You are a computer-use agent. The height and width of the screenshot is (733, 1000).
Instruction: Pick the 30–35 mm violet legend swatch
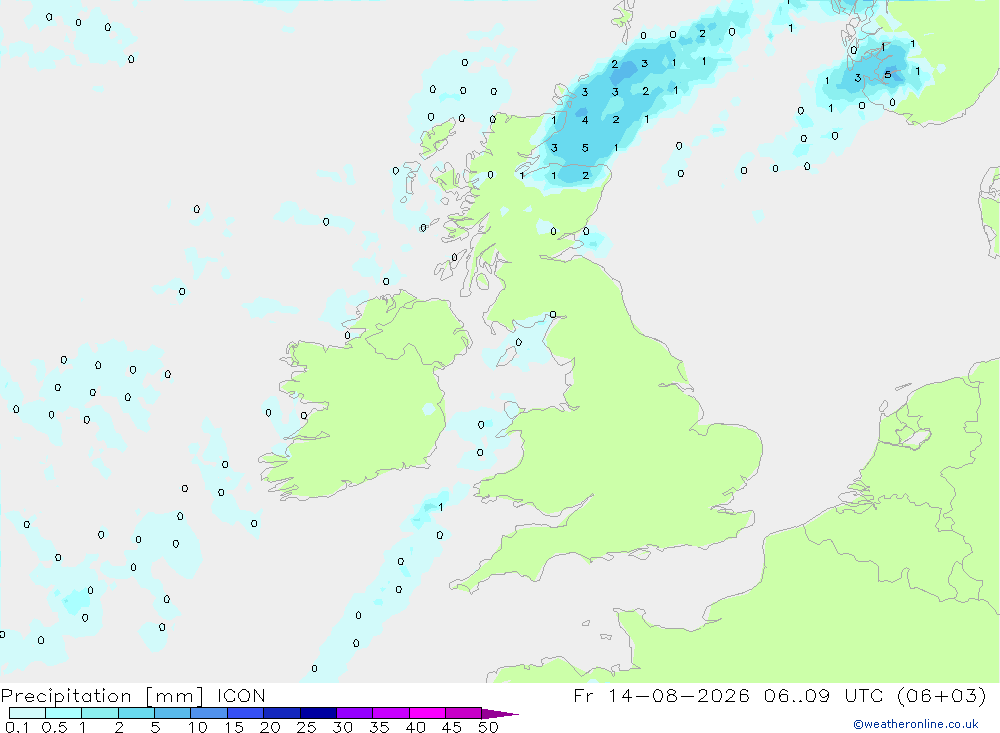click(355, 713)
